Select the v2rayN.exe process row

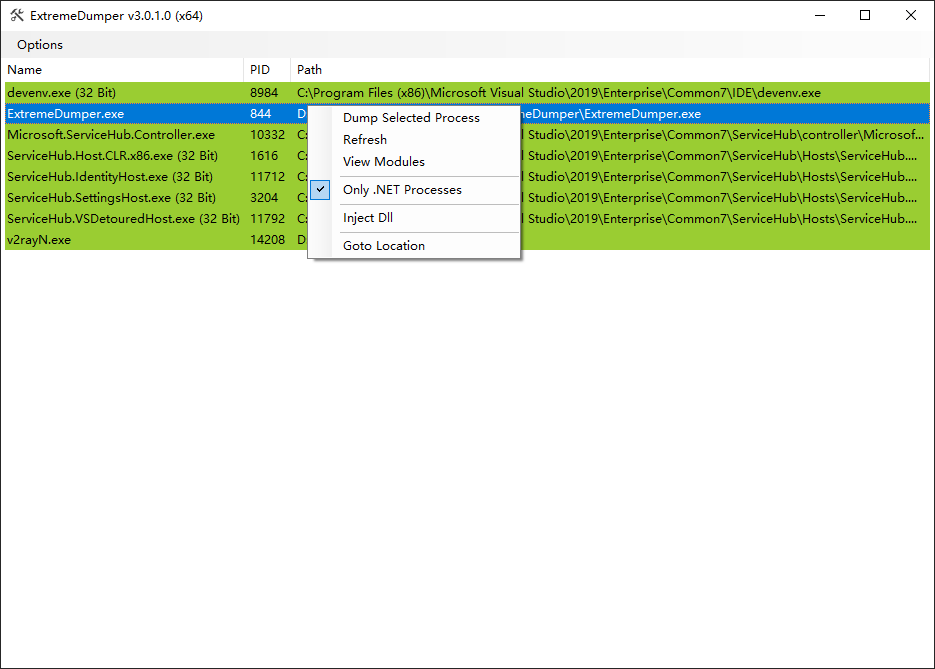(468, 240)
